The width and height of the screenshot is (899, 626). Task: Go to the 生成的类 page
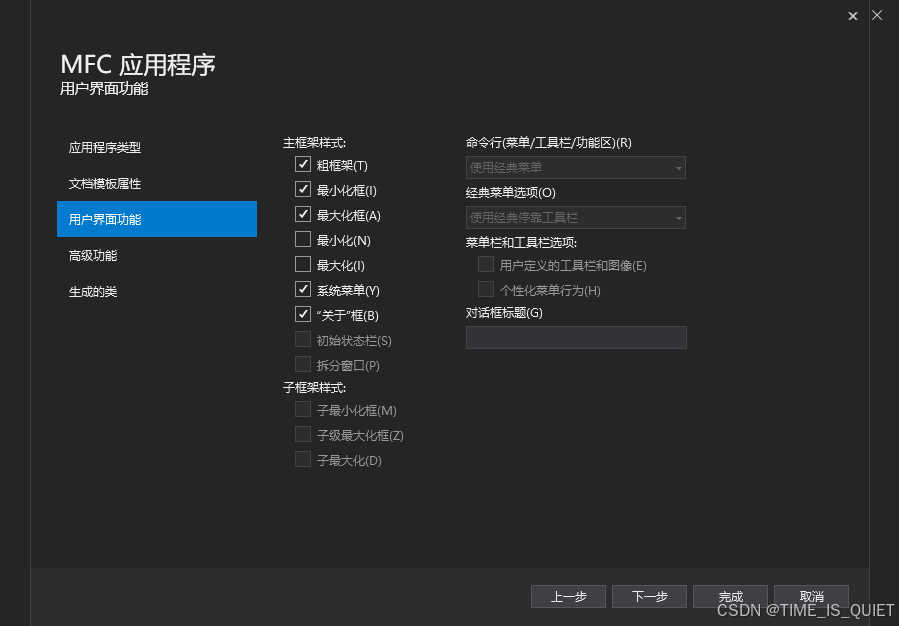(157, 291)
